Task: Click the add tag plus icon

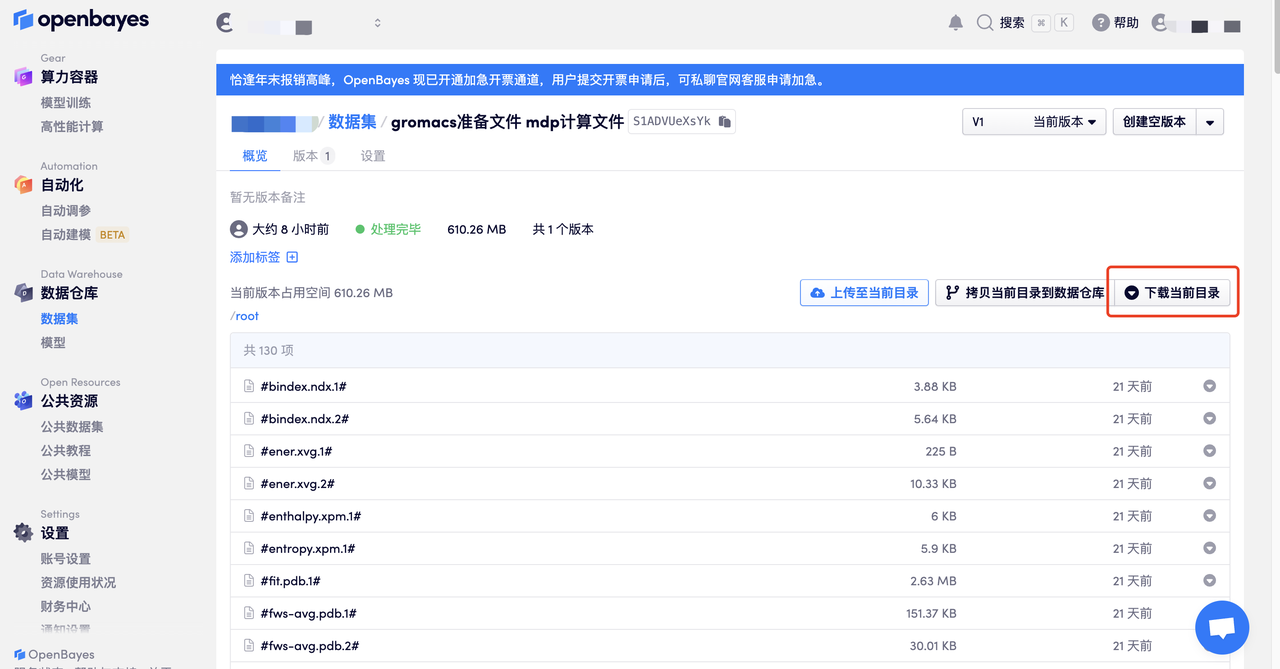Action: [x=292, y=257]
